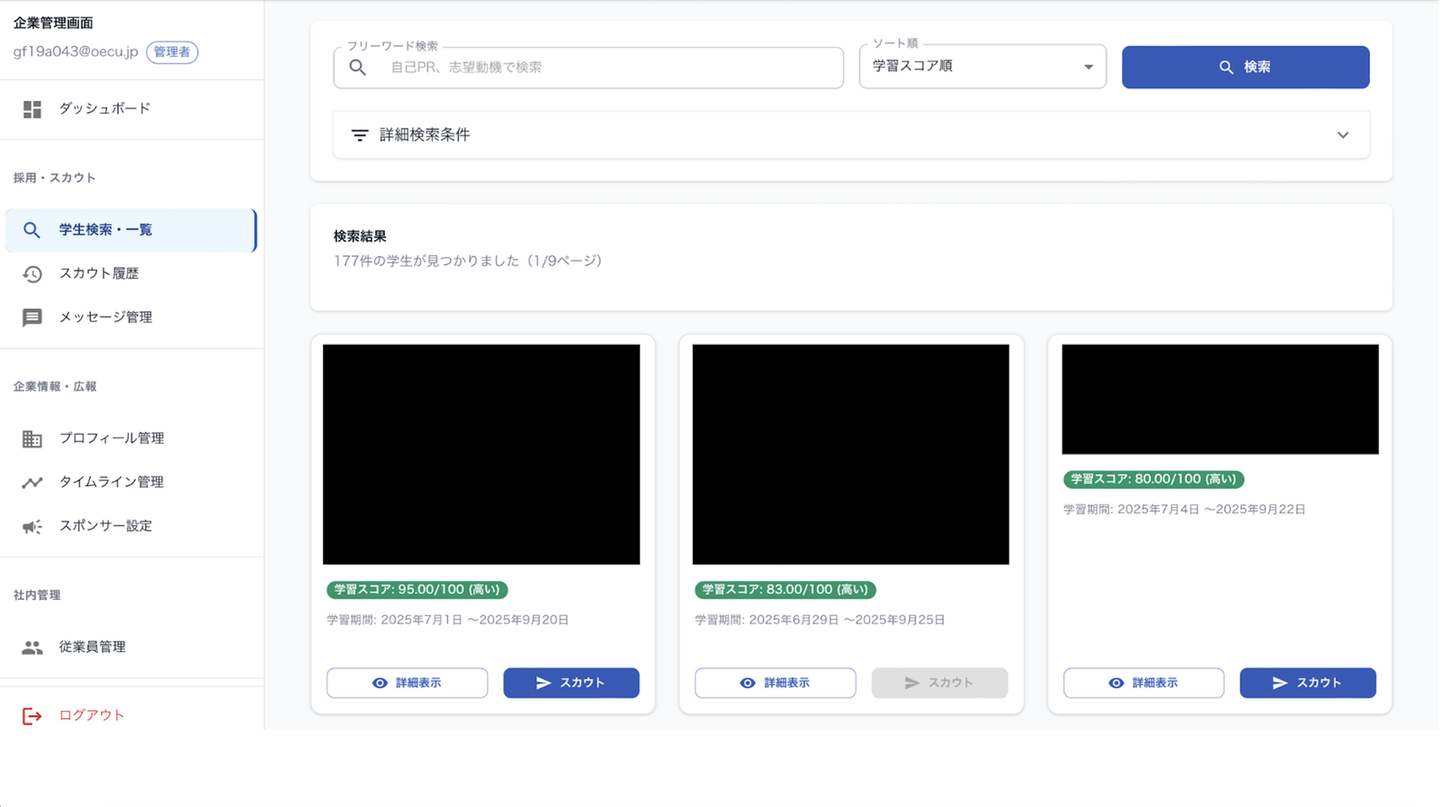The width and height of the screenshot is (1440, 807).
Task: Open メッセージ管理 from the sidebar menu
Action: tap(105, 318)
